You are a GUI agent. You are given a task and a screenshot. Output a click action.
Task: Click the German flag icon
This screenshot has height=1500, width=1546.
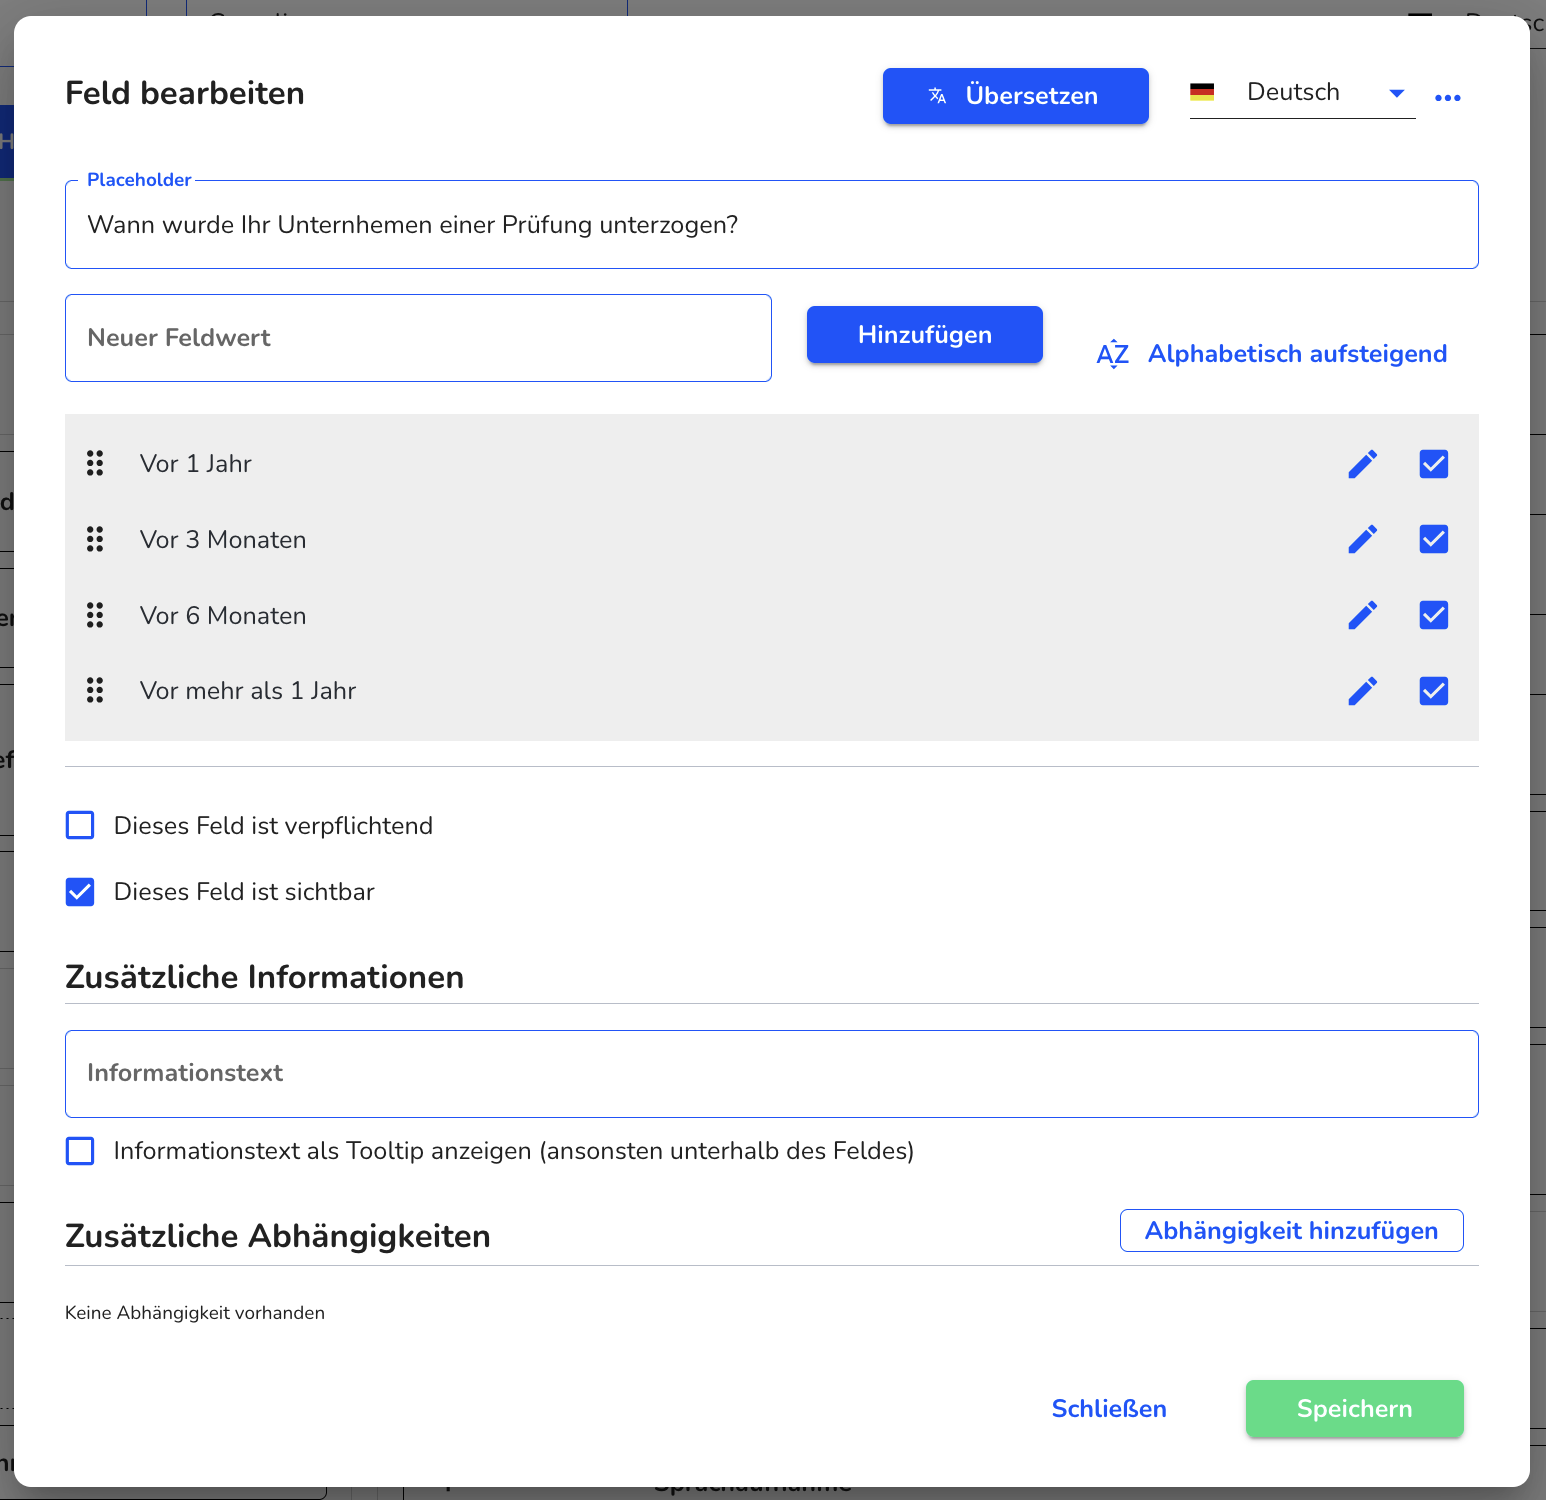pos(1202,92)
